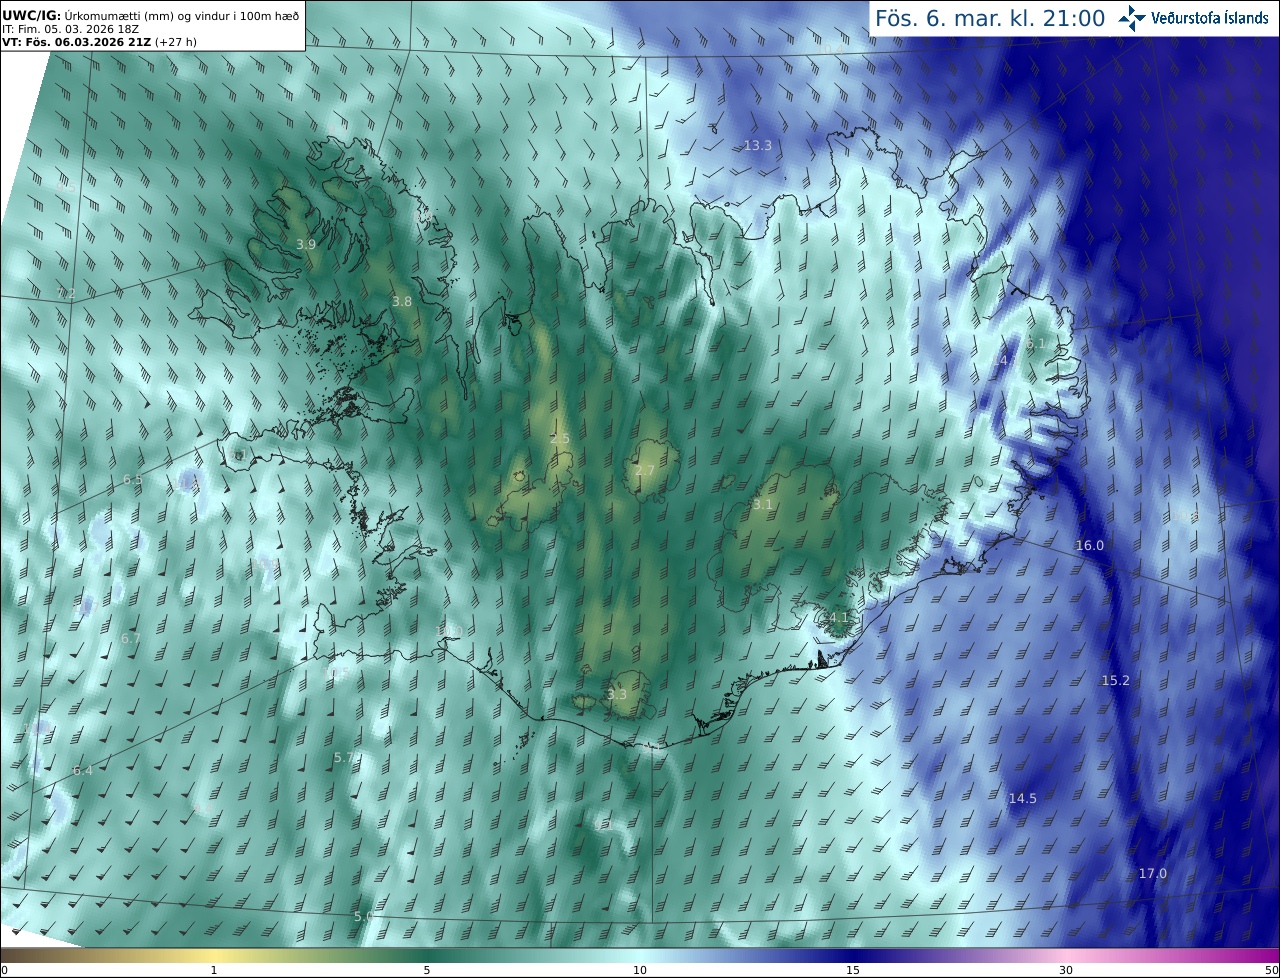Screen dimensions: 1280x978
Task: Click the 2.5 value in central Iceland
Action: [x=560, y=439]
